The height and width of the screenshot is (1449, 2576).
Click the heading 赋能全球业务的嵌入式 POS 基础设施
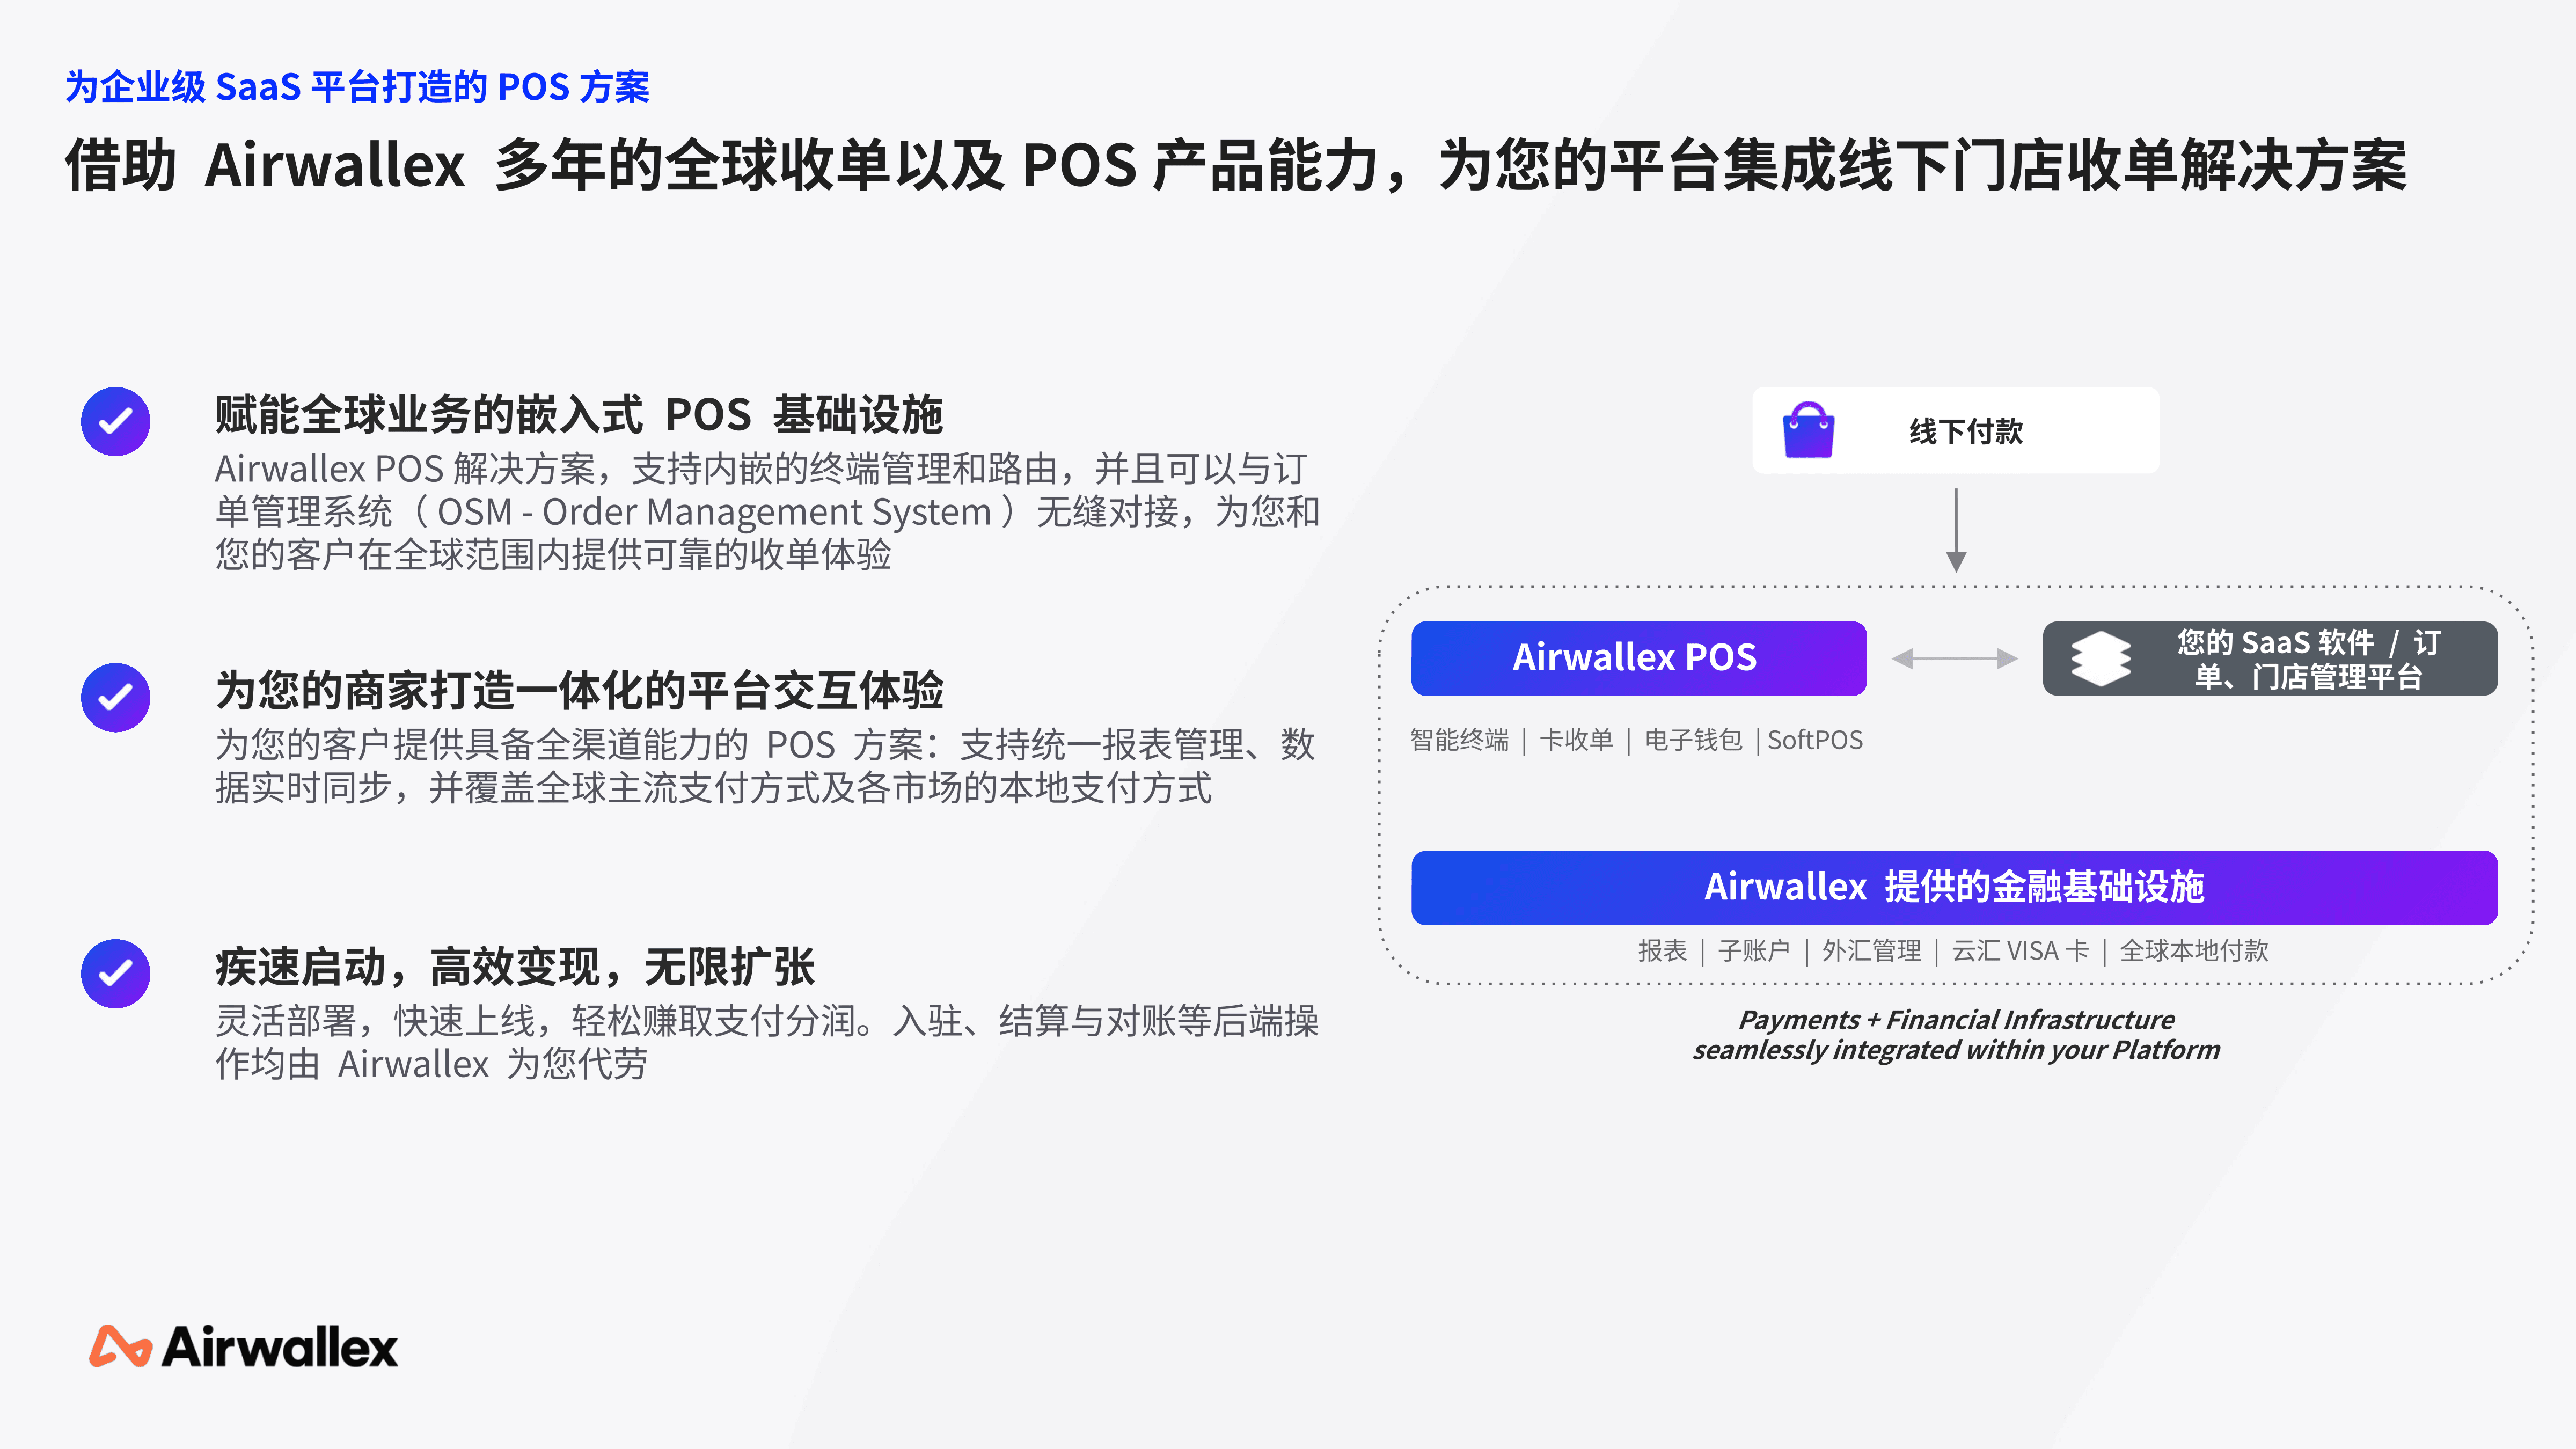(578, 414)
